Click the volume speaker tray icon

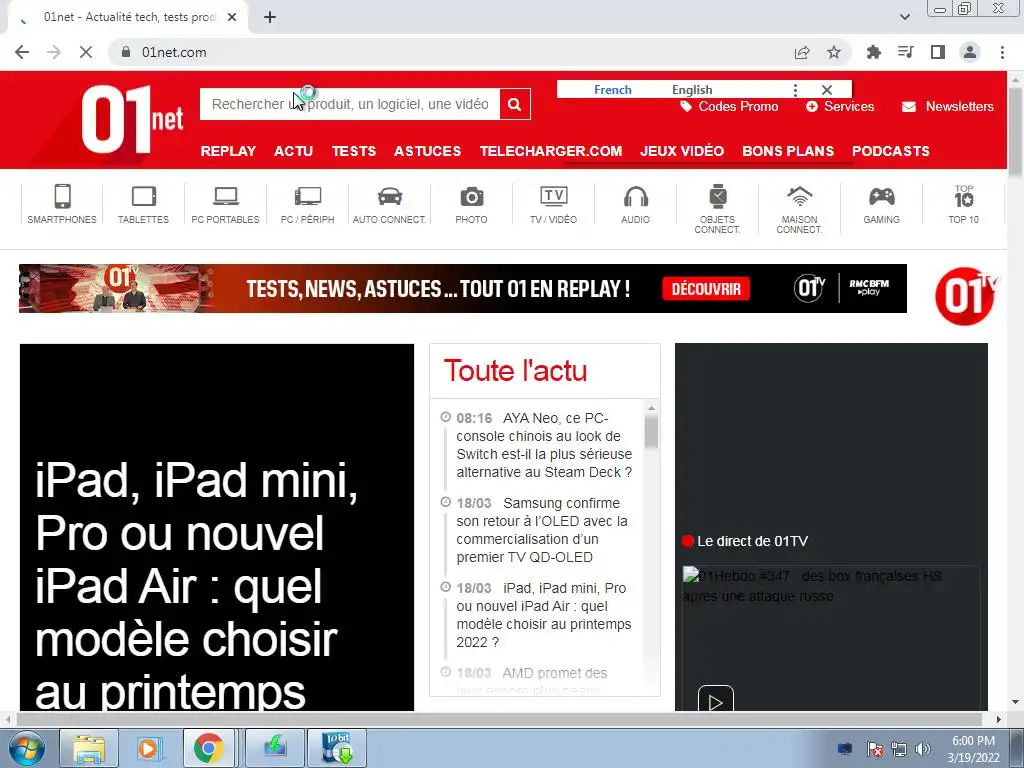922,749
